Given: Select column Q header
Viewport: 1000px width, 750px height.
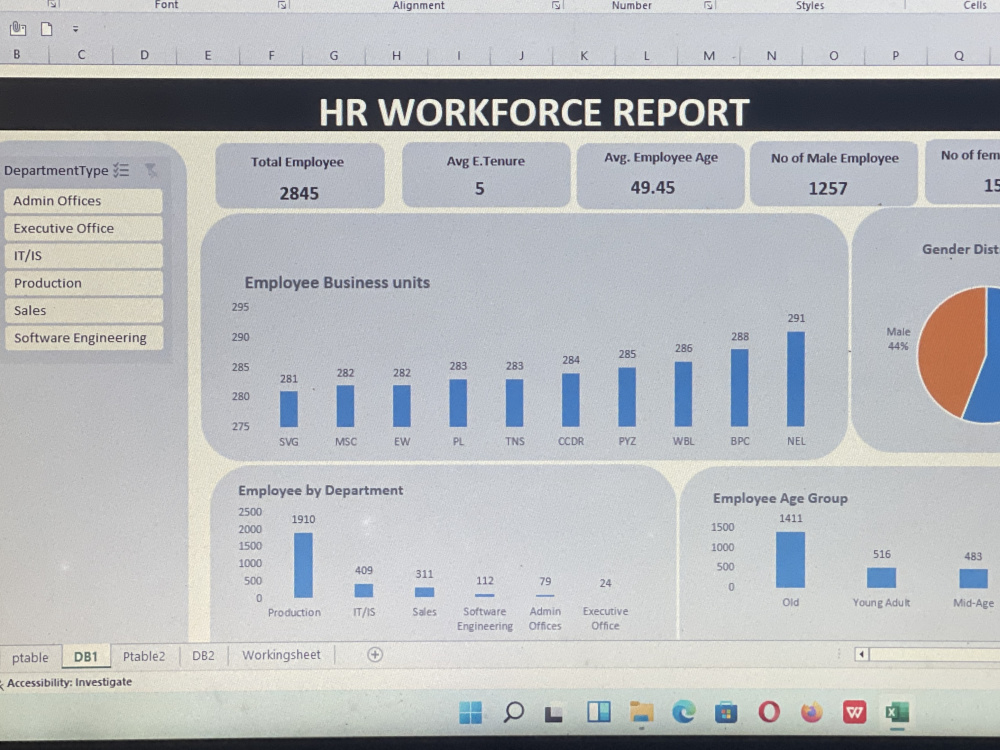Looking at the screenshot, I should (959, 55).
